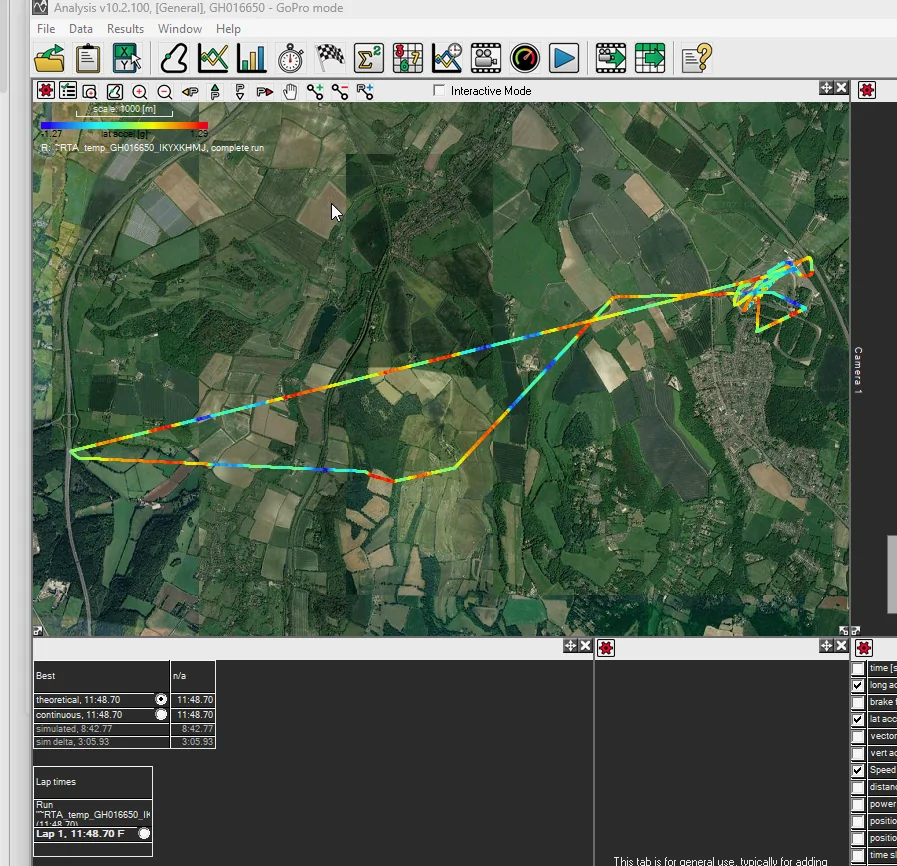Click the simulated 8:42.77 row
The image size is (897, 866).
tap(124, 729)
